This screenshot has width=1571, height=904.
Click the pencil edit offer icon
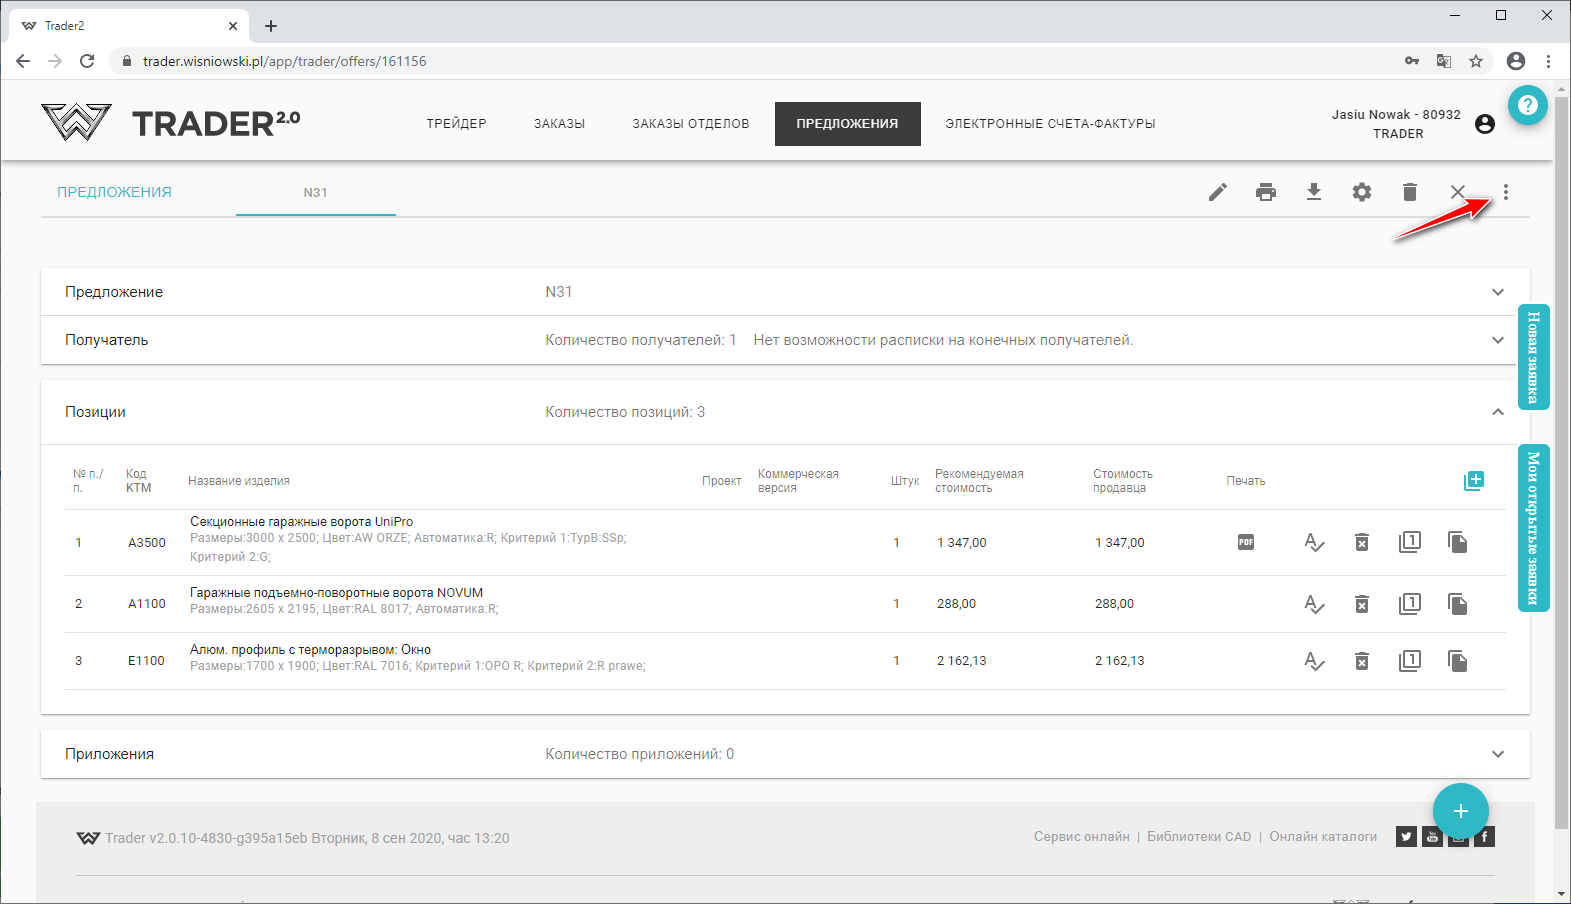[1217, 192]
